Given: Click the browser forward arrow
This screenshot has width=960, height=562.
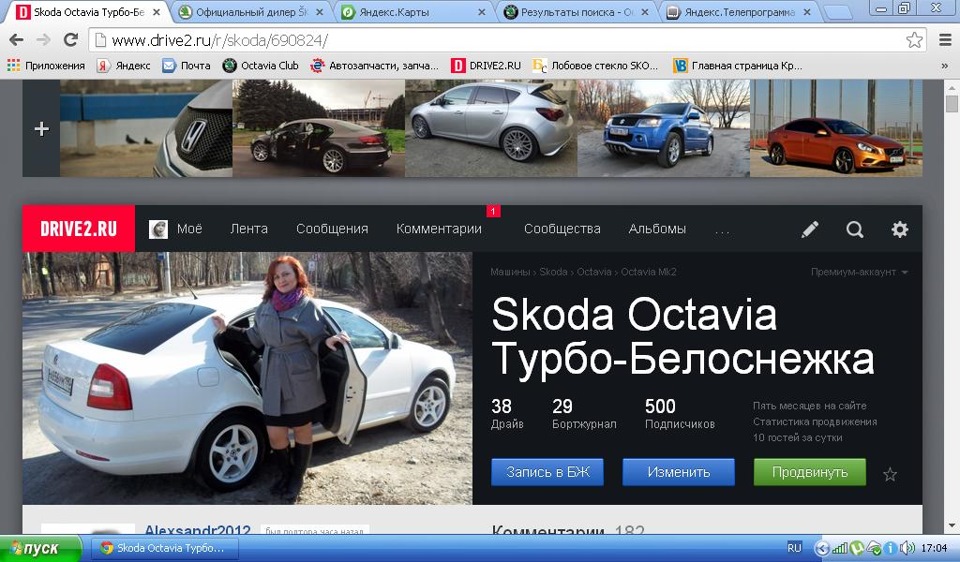Looking at the screenshot, I should click(43, 40).
